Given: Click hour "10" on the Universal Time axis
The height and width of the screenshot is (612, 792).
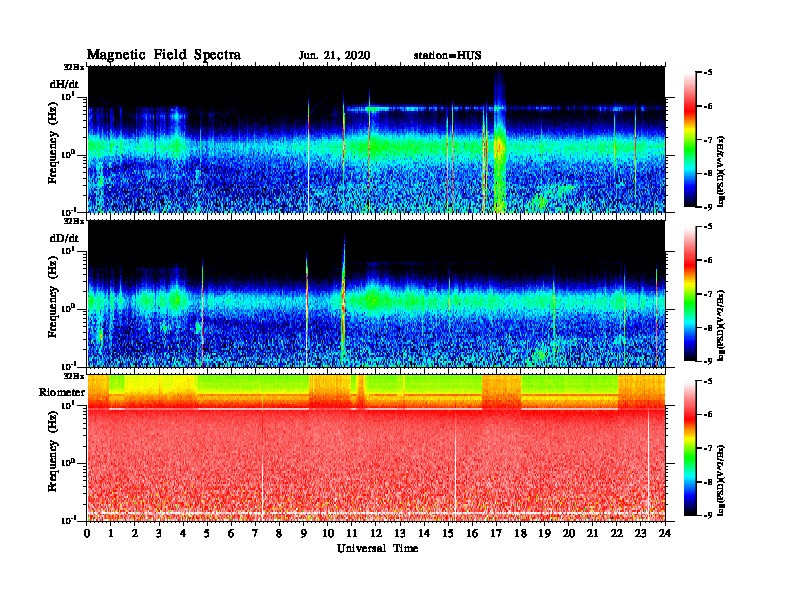Looking at the screenshot, I should coord(328,533).
